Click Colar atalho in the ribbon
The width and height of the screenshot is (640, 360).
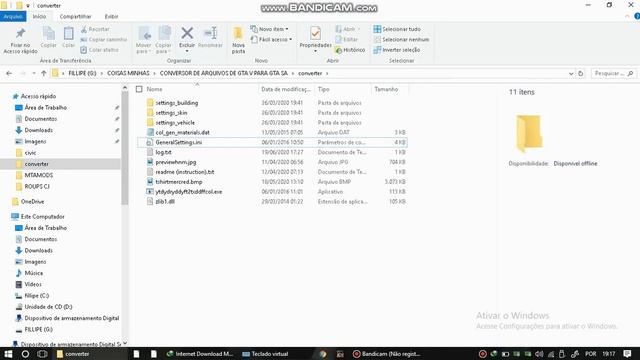point(100,50)
